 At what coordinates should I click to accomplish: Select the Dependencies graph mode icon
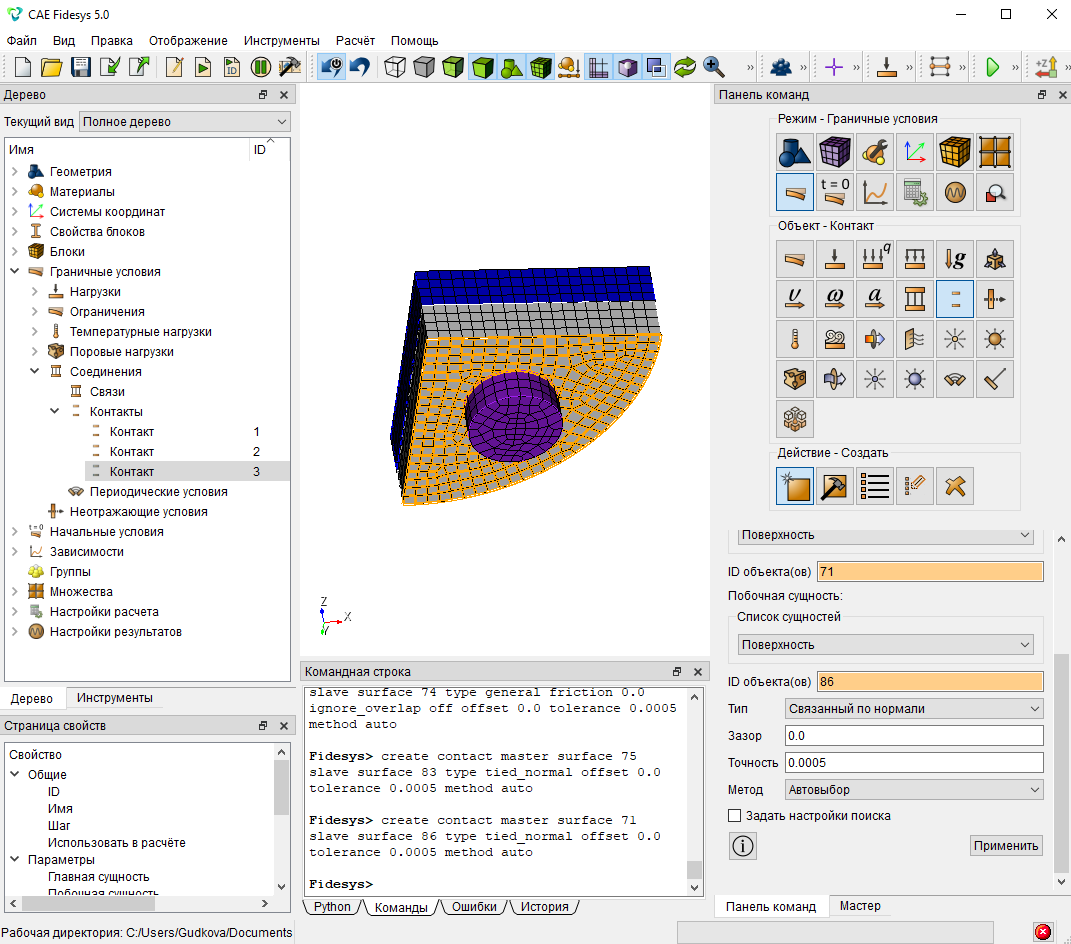point(874,192)
